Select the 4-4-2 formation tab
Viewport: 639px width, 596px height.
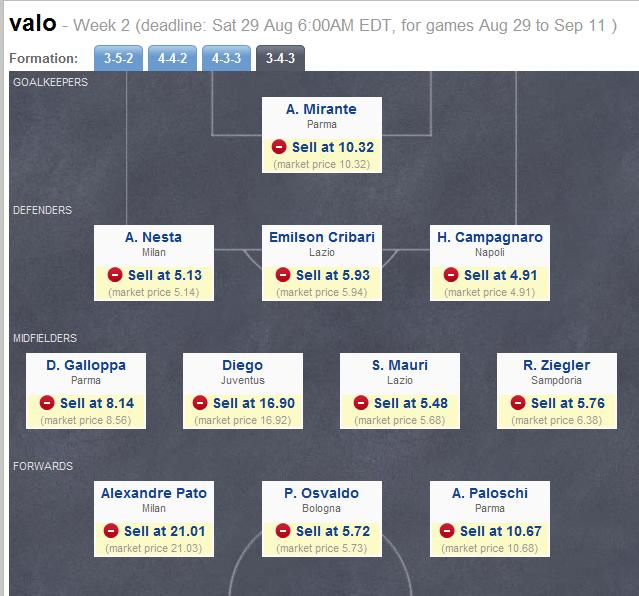pos(174,59)
